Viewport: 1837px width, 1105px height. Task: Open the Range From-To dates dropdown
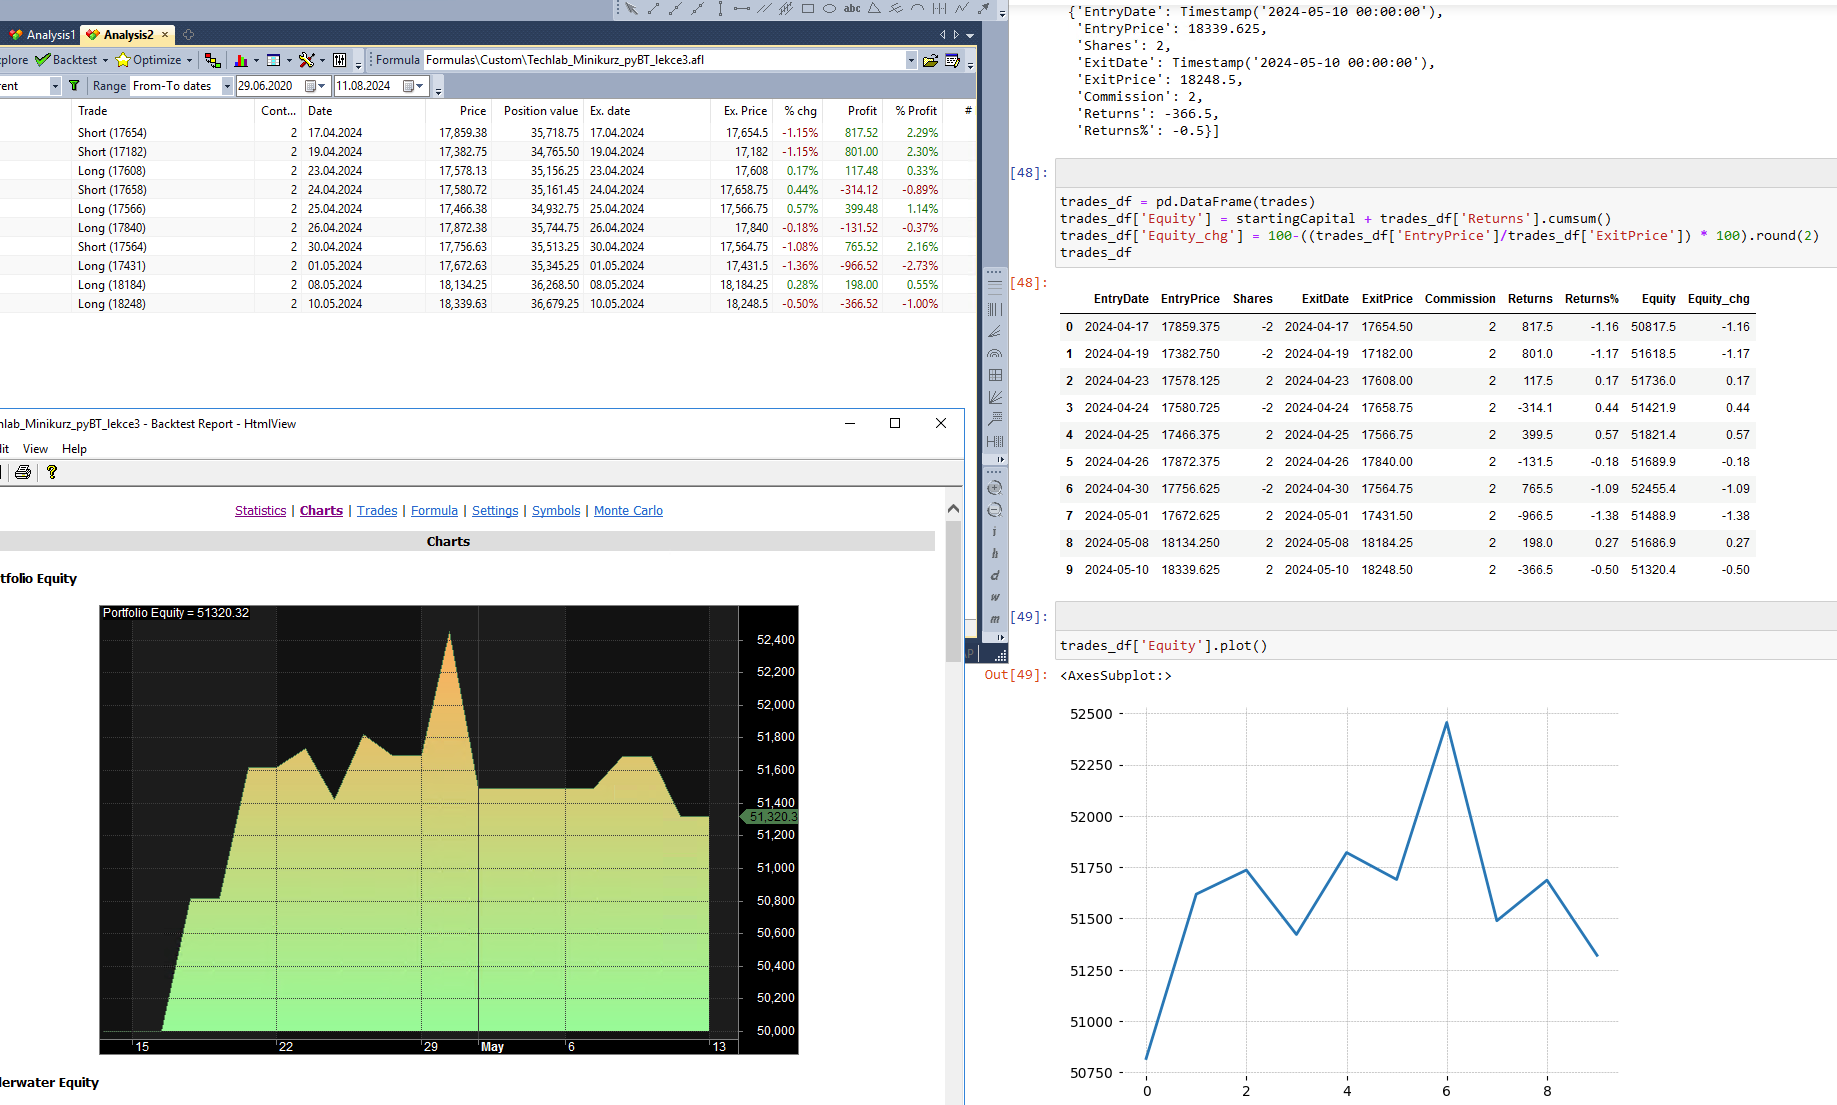coord(227,86)
